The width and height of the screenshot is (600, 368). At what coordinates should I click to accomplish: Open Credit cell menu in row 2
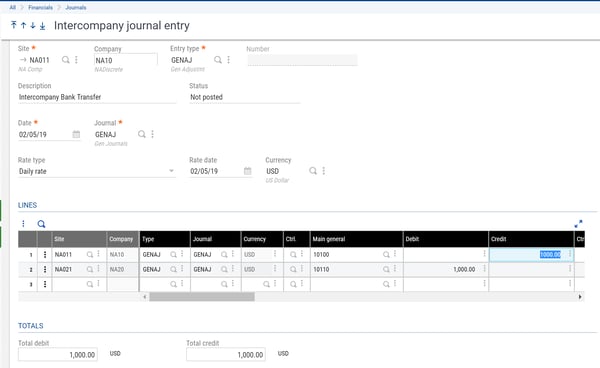[x=570, y=269]
